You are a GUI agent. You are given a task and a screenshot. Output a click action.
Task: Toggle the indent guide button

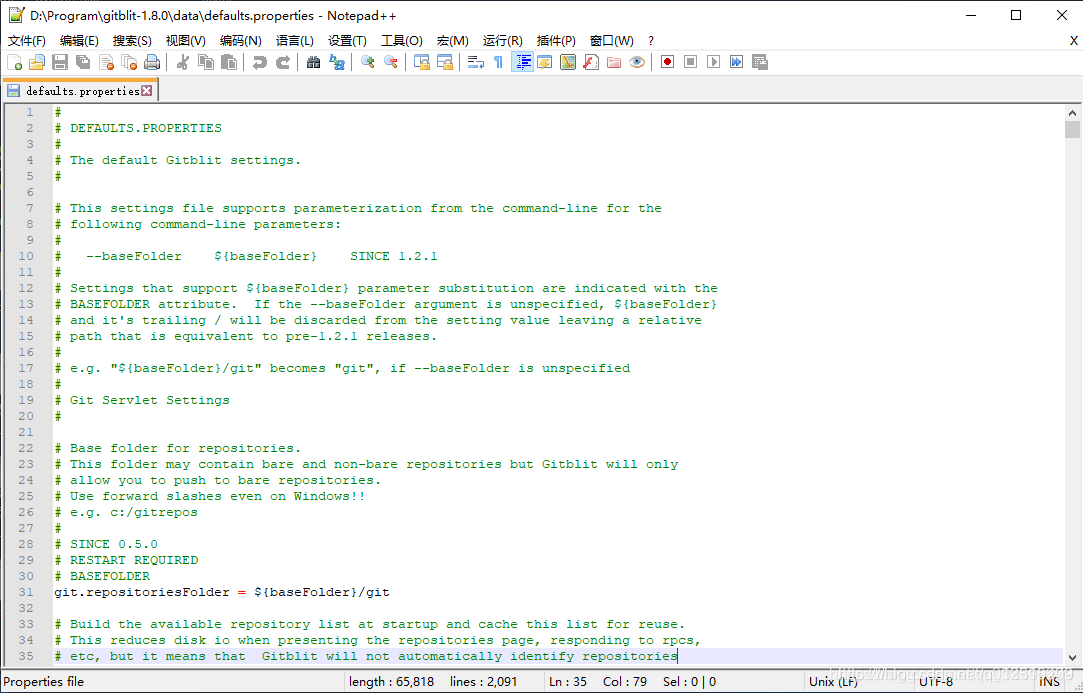522,62
